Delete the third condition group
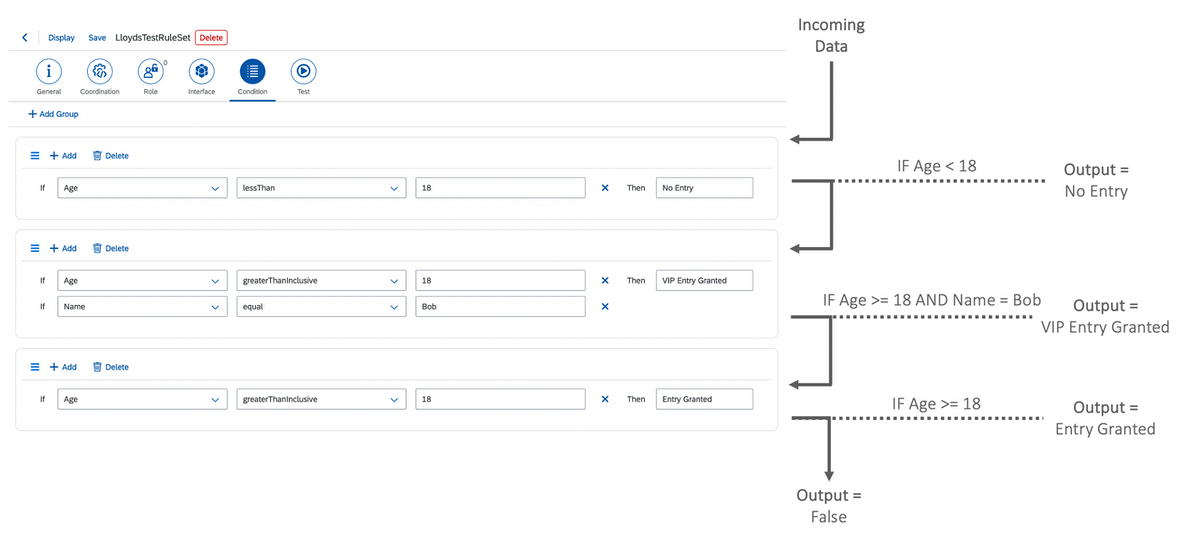Screen dimensions: 1200x534 point(111,367)
